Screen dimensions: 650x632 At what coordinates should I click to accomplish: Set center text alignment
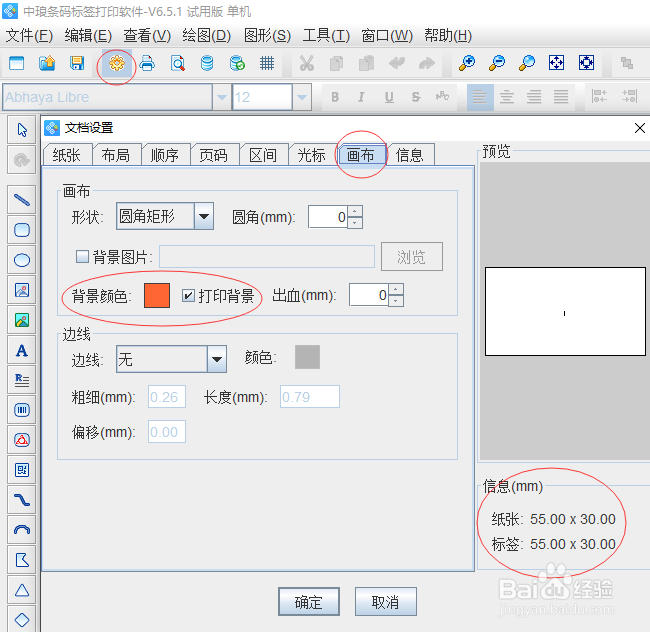point(507,97)
